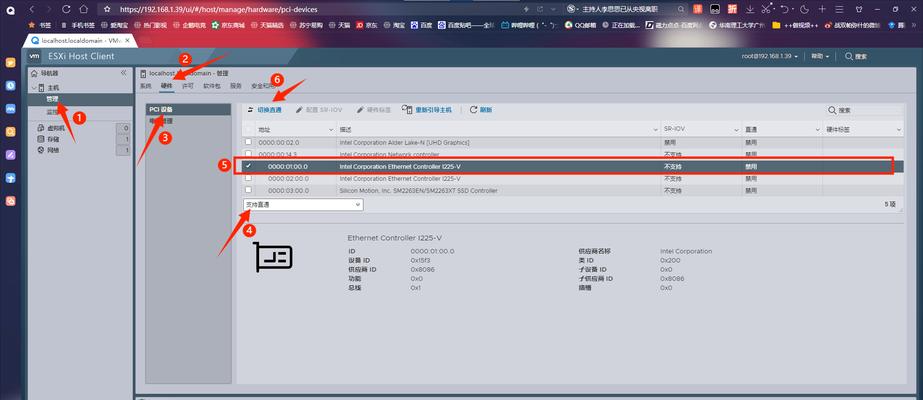Open 网络 networking in navigator
Screen dimensions: 923x400
point(52,151)
